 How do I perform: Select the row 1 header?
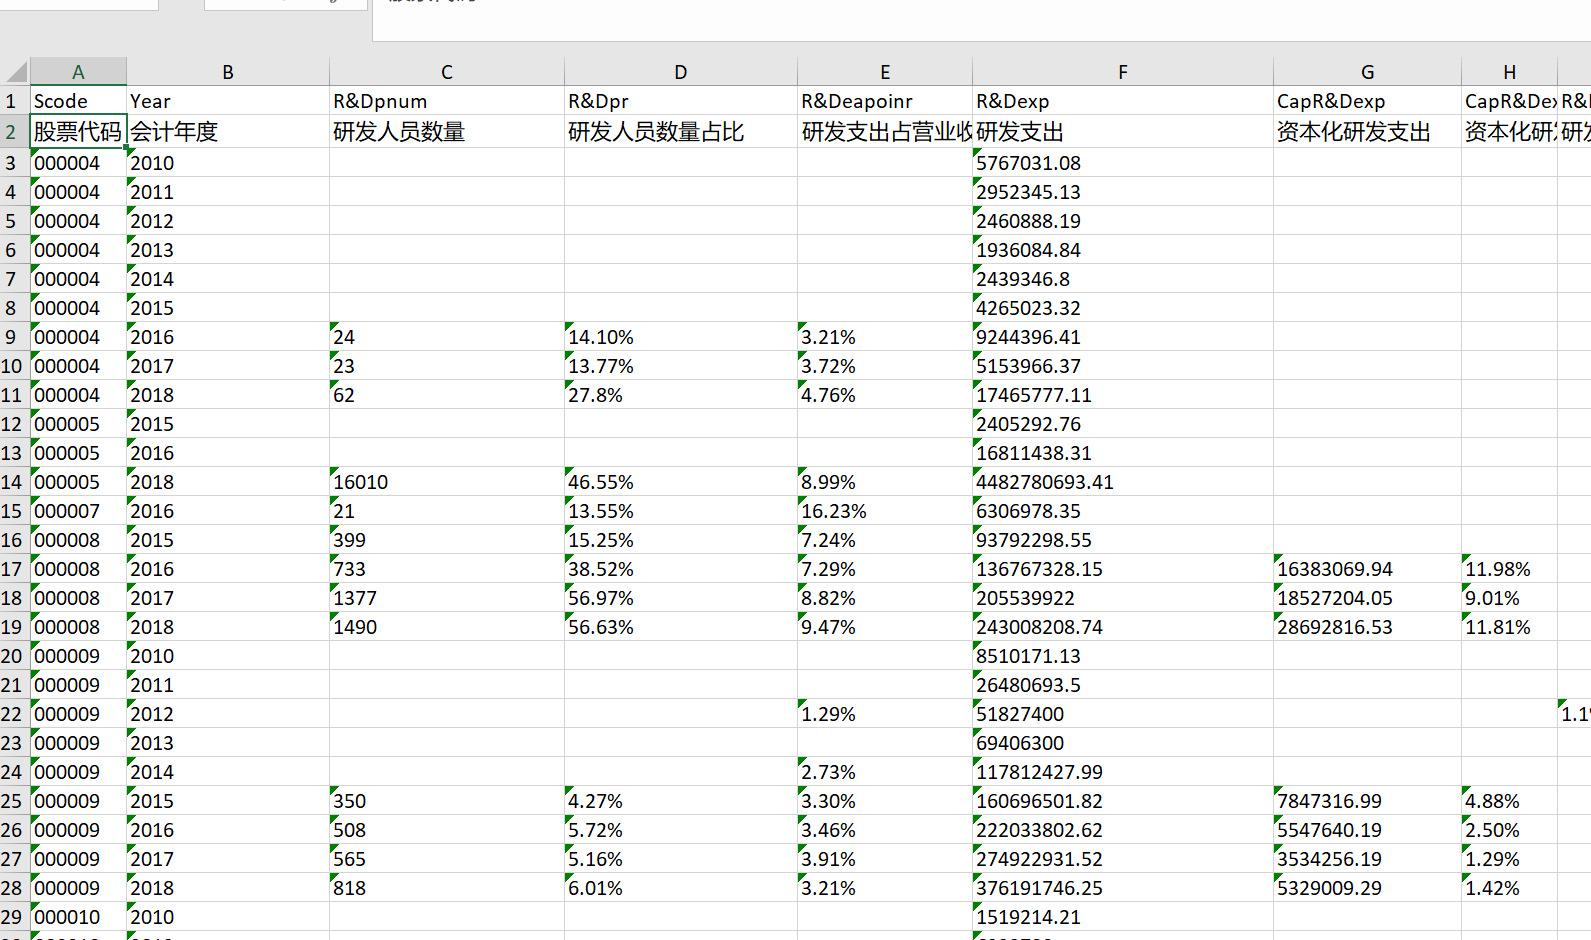pos(12,101)
